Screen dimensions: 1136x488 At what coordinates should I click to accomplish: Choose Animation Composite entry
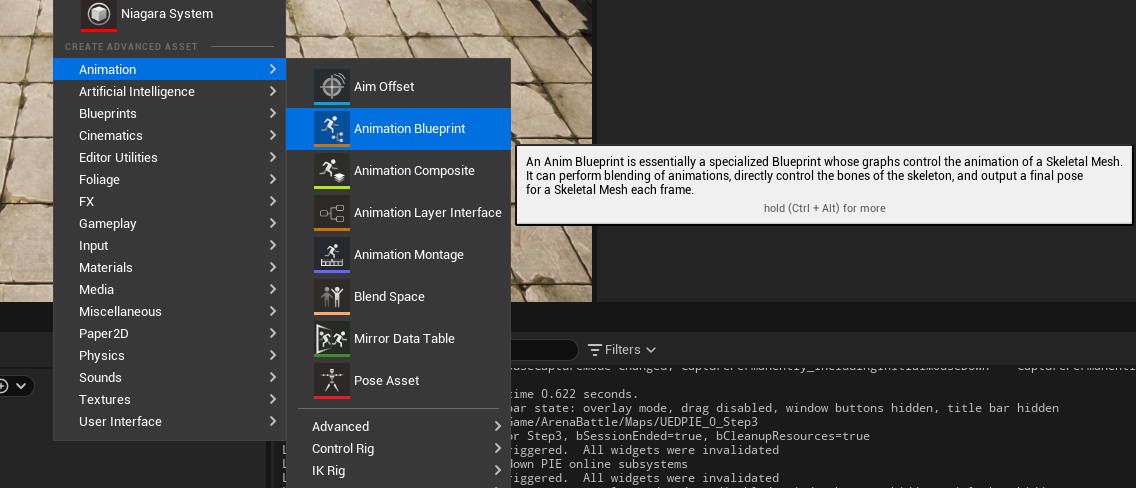(398, 170)
